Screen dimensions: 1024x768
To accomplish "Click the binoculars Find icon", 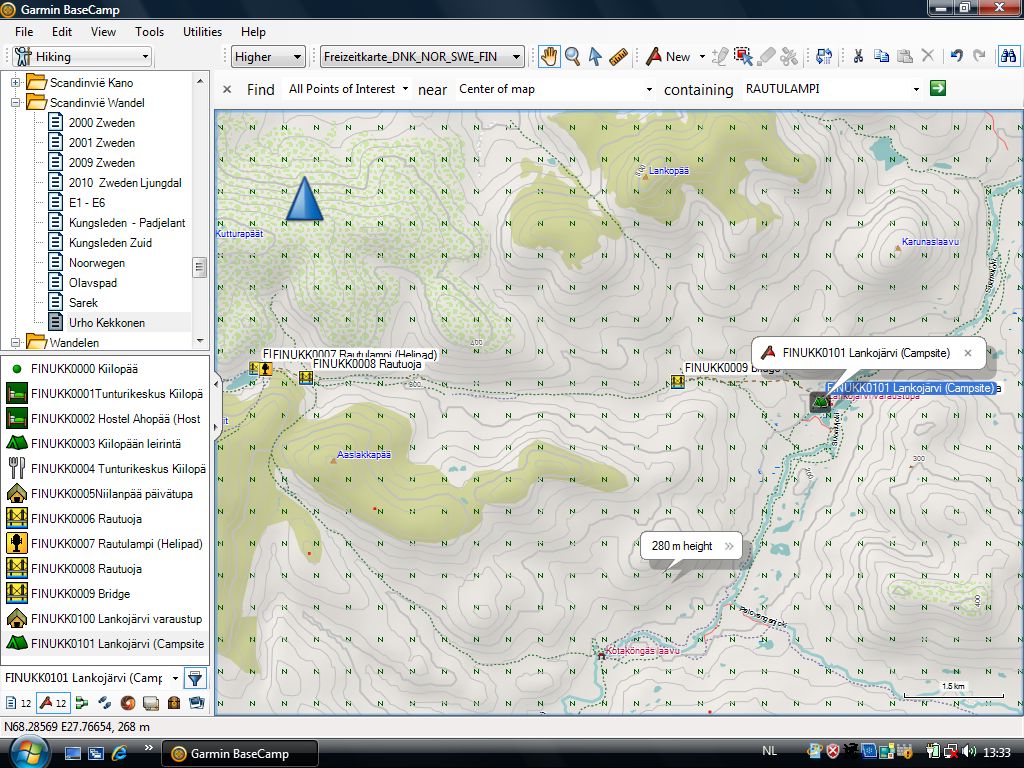I will pyautogui.click(x=1007, y=57).
